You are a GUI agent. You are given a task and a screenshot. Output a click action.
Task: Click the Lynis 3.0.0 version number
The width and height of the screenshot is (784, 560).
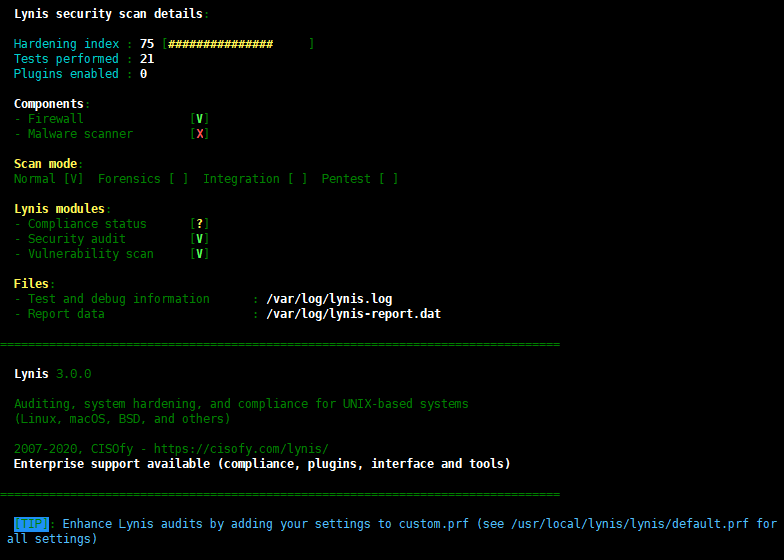point(74,374)
